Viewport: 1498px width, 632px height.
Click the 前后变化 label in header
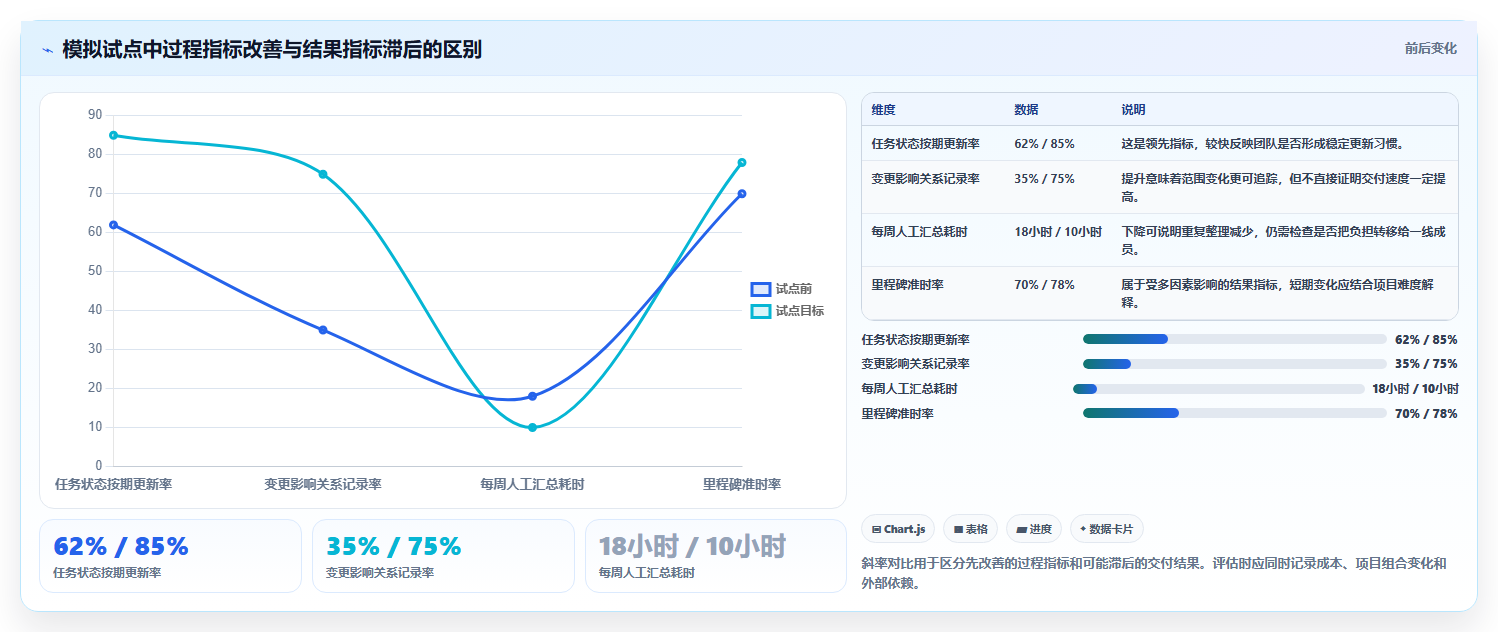[x=1431, y=48]
